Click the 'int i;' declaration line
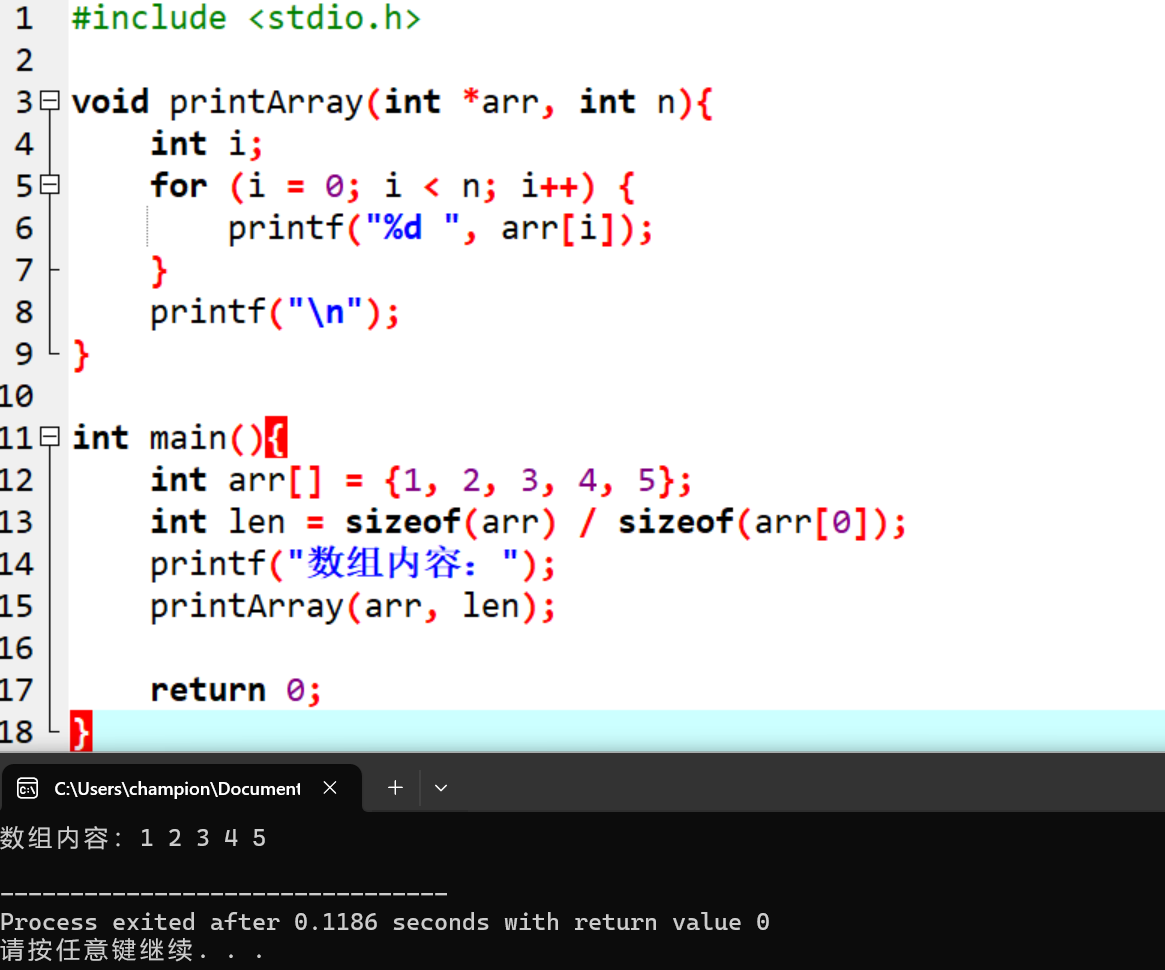1165x970 pixels. pyautogui.click(x=207, y=144)
